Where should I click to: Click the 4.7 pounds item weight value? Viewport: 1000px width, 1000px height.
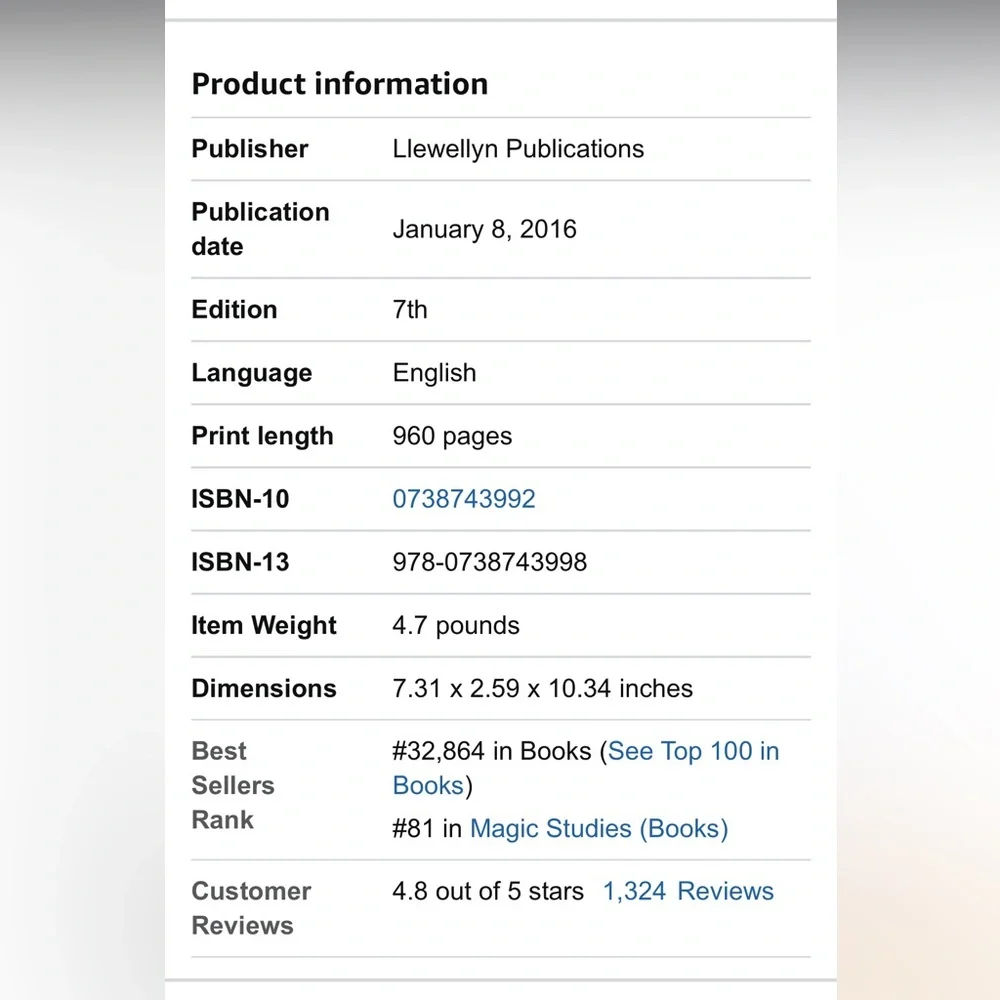[x=456, y=626]
